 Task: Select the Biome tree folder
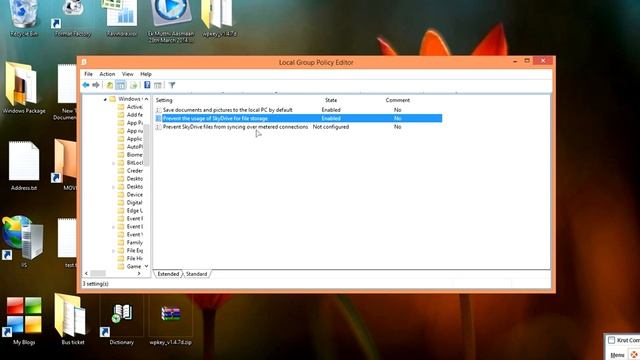pyautogui.click(x=130, y=155)
